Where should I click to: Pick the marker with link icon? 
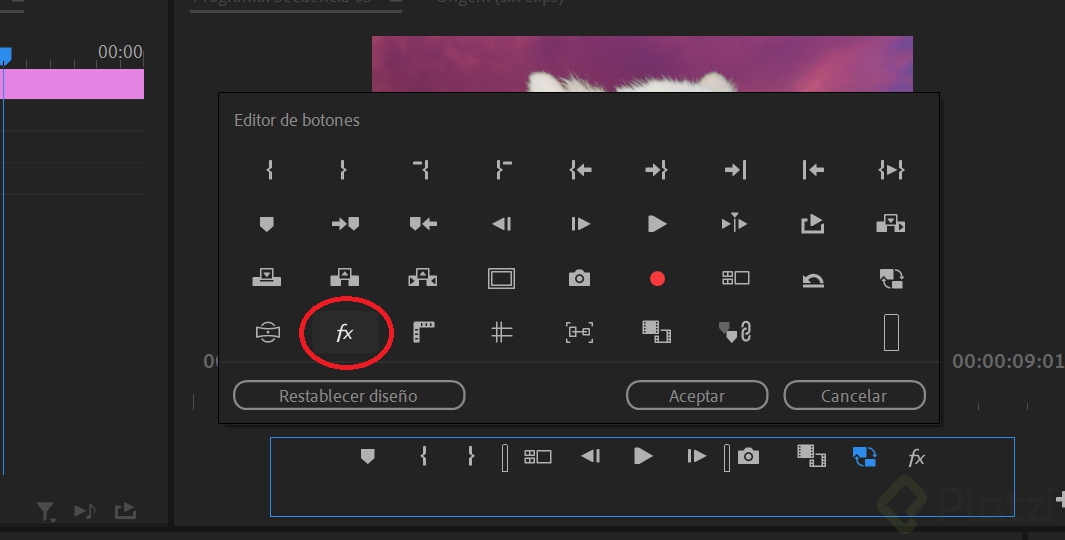pyautogui.click(x=735, y=332)
